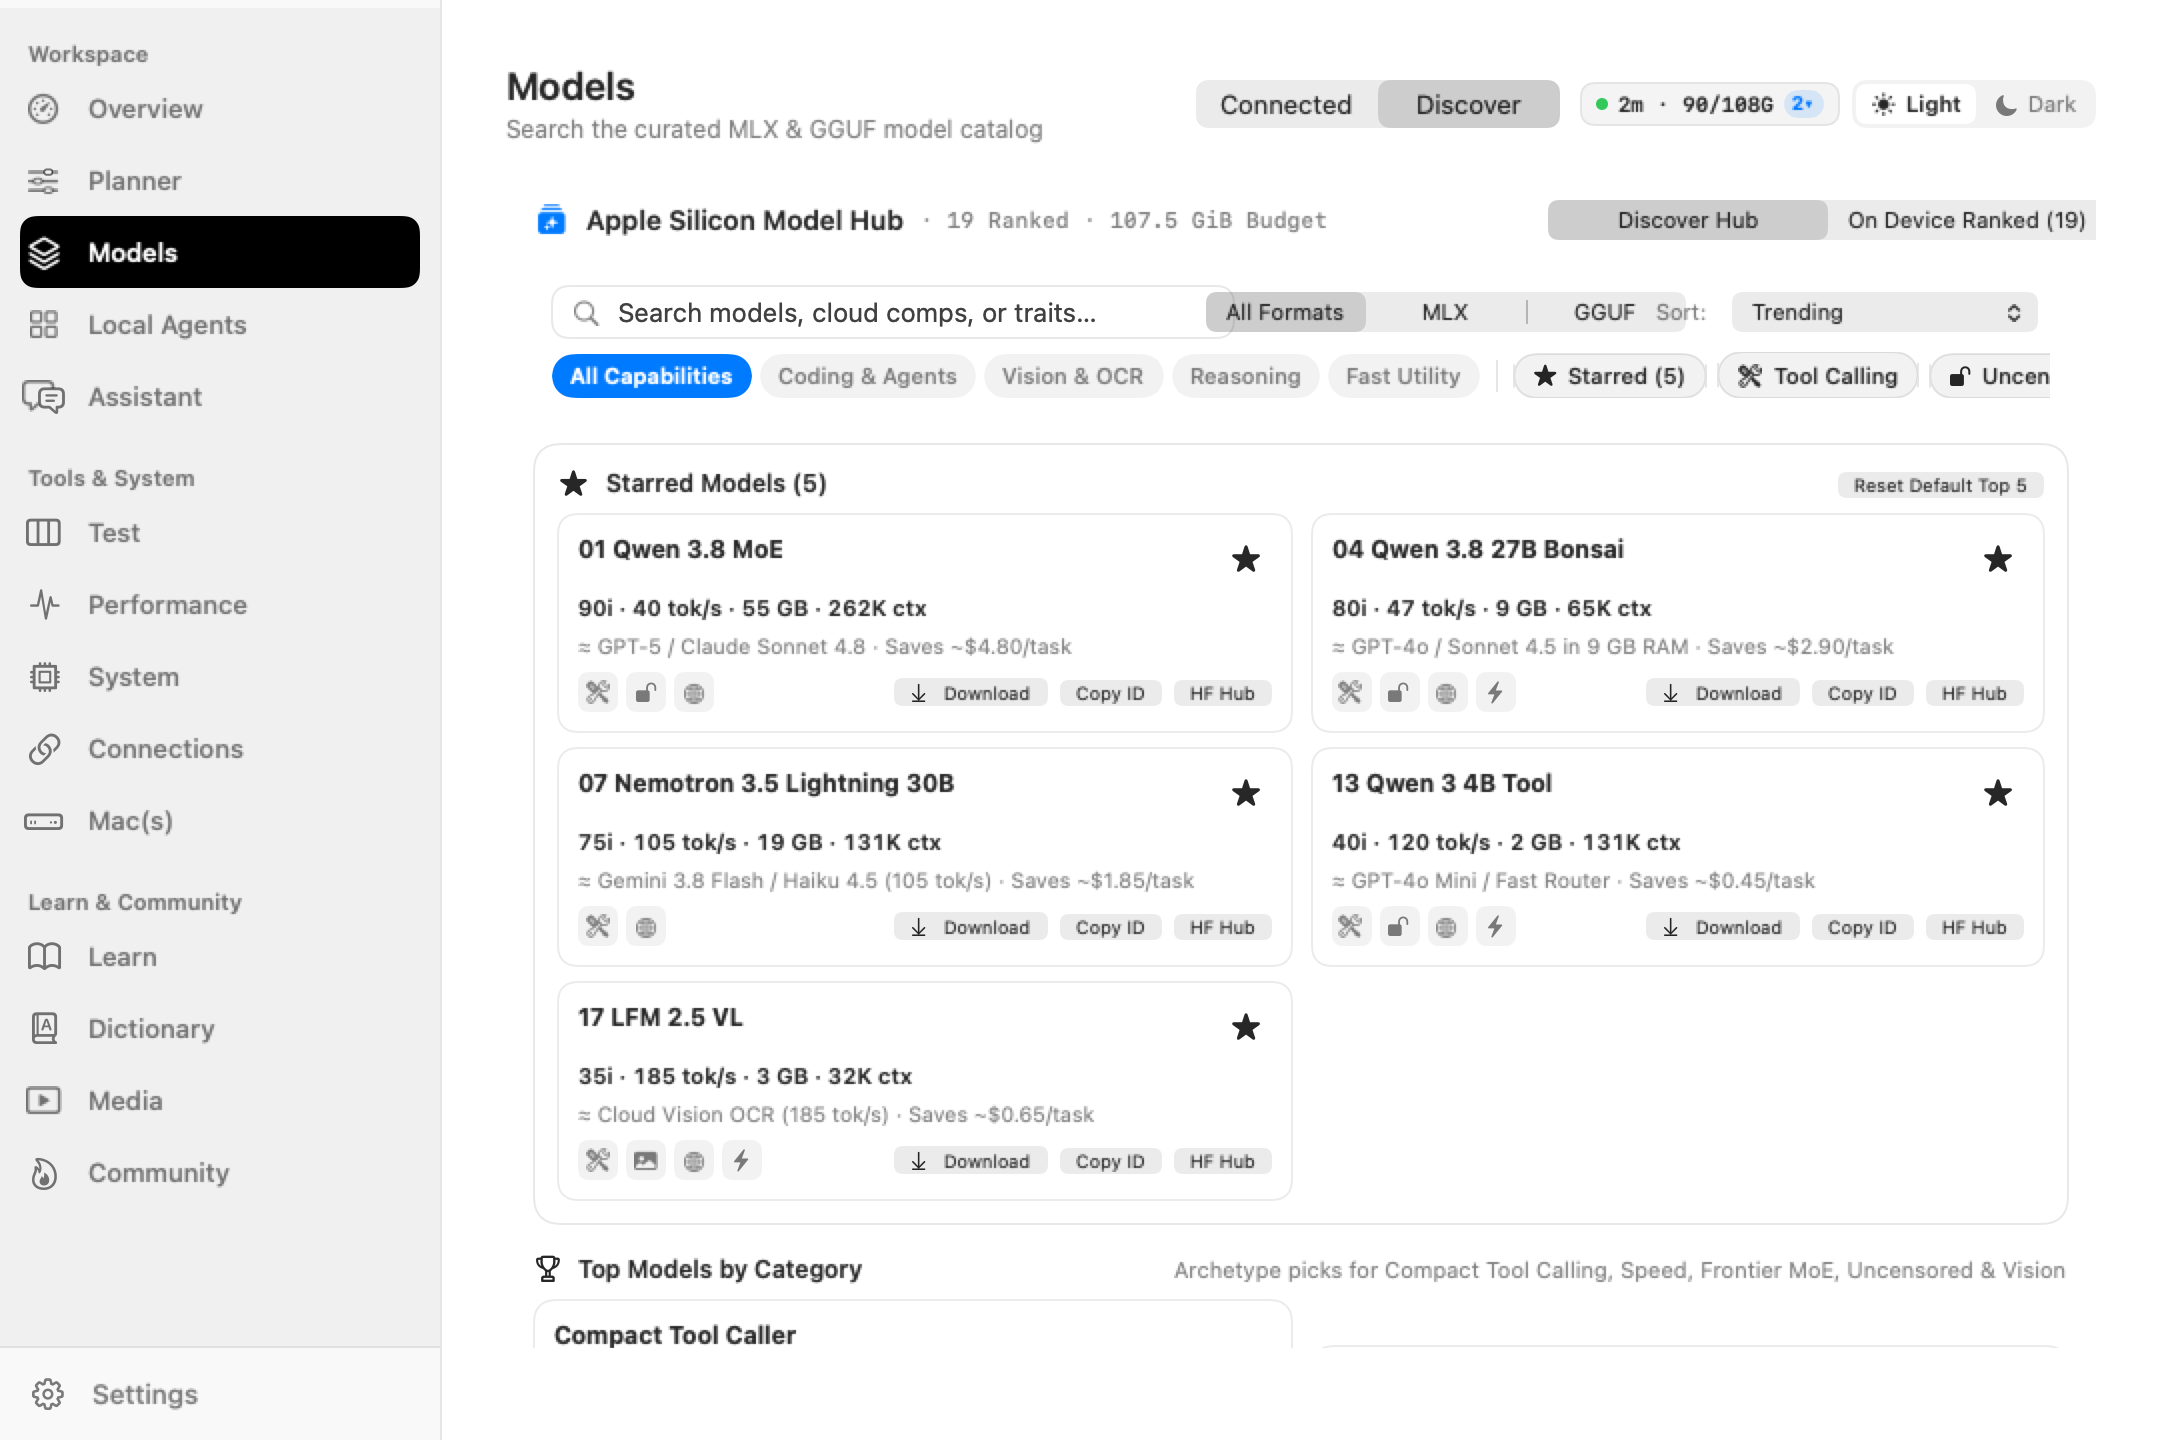
Task: Open the Overview gauge icon in sidebar
Action: tap(43, 109)
